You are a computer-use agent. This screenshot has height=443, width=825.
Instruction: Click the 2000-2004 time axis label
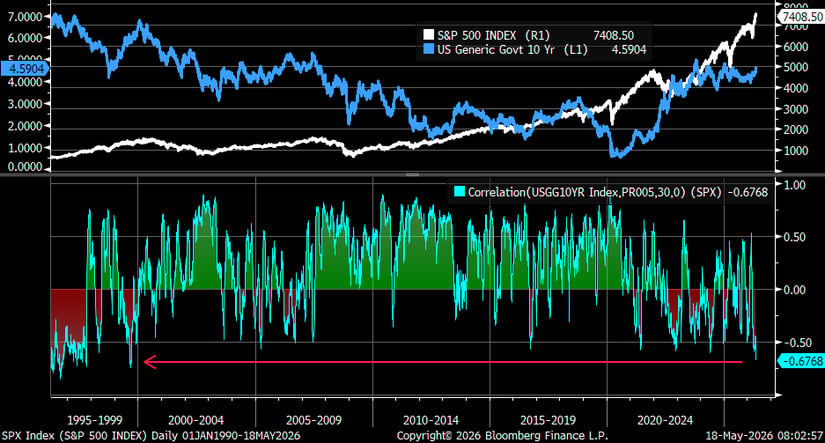point(196,420)
